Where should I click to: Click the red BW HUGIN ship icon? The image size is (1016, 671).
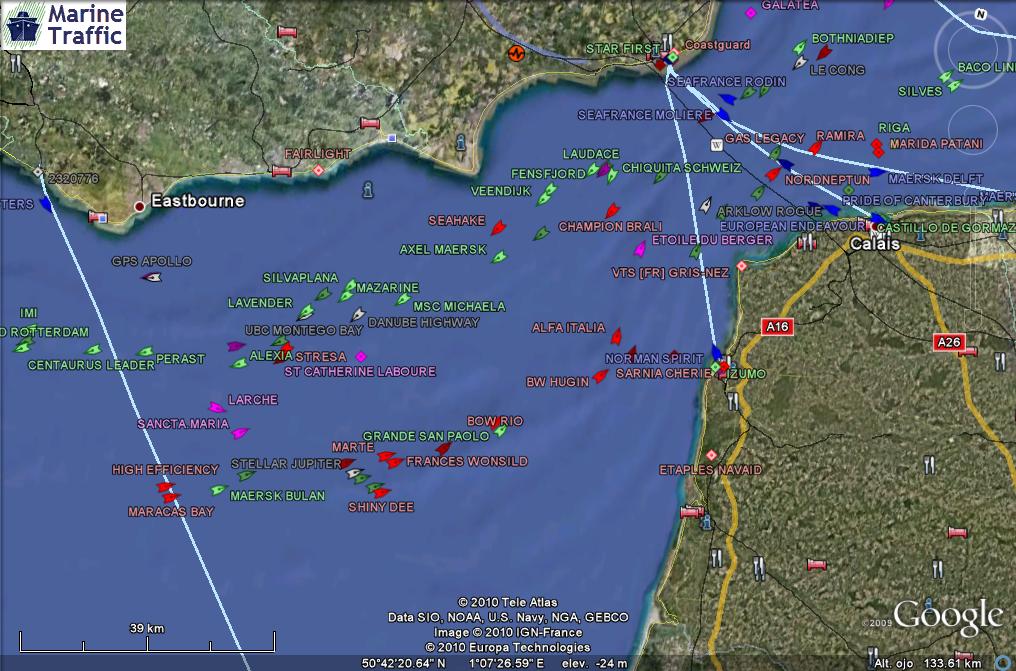click(600, 376)
